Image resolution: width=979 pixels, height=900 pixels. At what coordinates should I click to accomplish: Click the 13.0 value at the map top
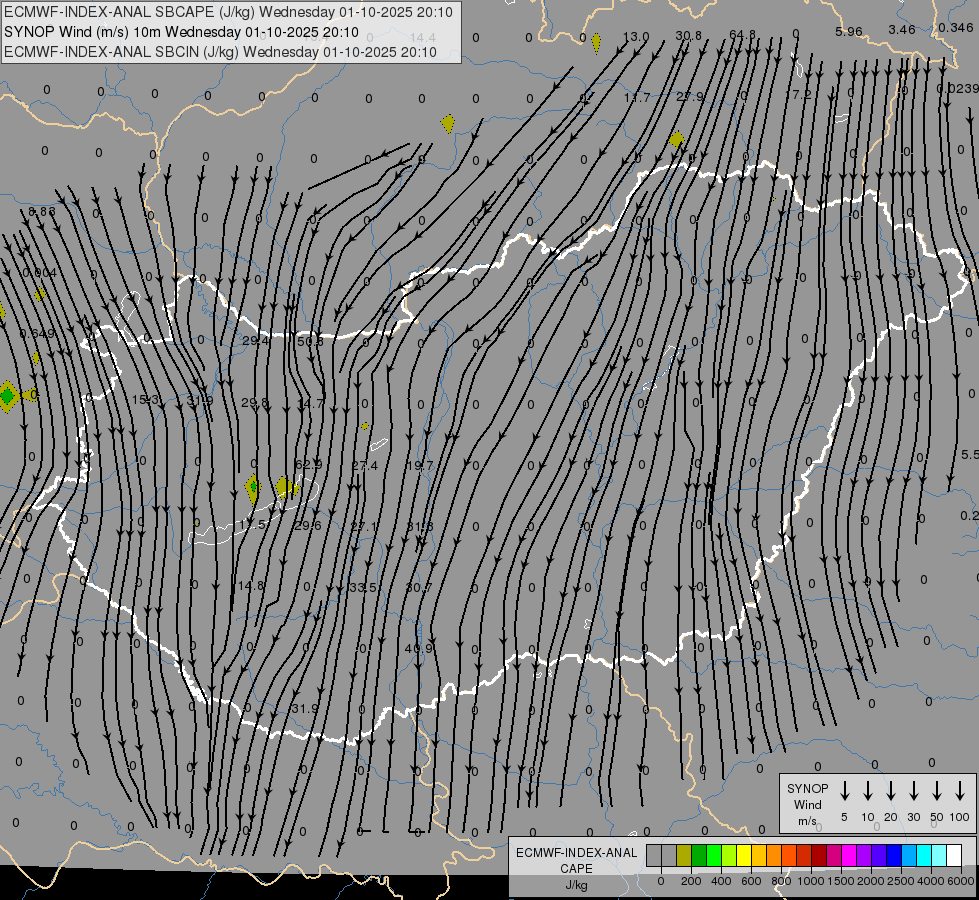coord(636,37)
